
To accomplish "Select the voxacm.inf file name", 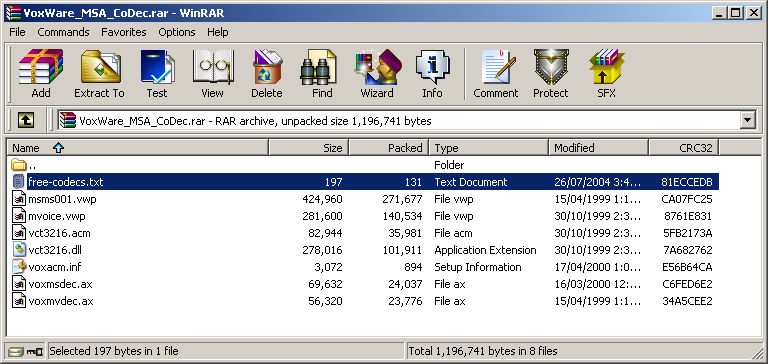I will coord(55,267).
